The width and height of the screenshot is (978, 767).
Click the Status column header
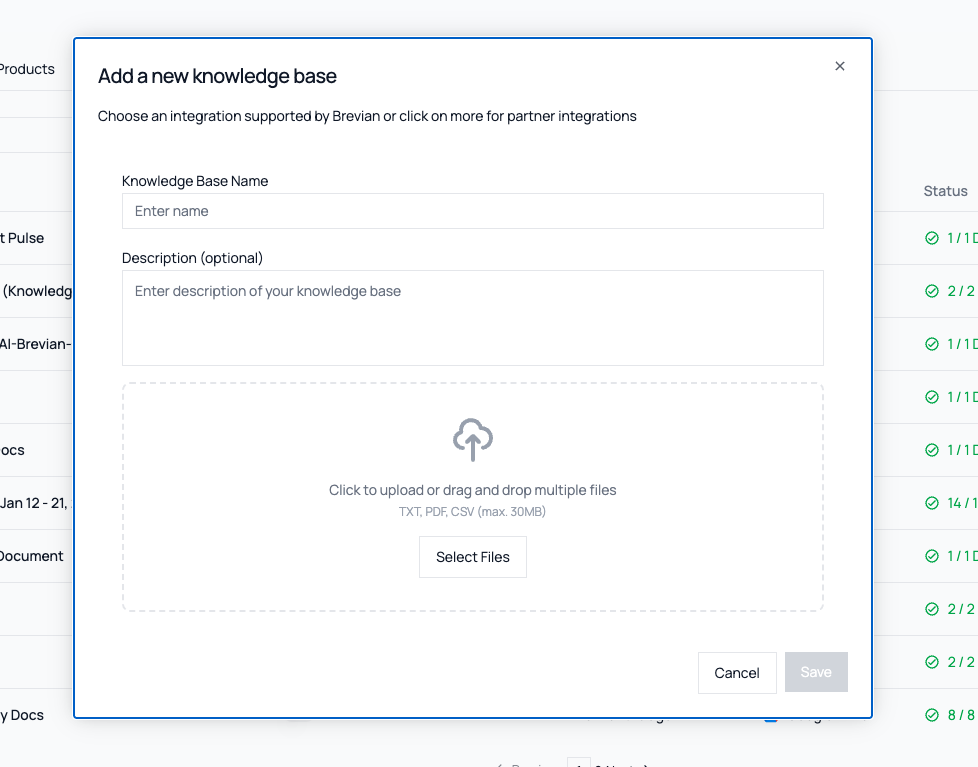(x=945, y=190)
